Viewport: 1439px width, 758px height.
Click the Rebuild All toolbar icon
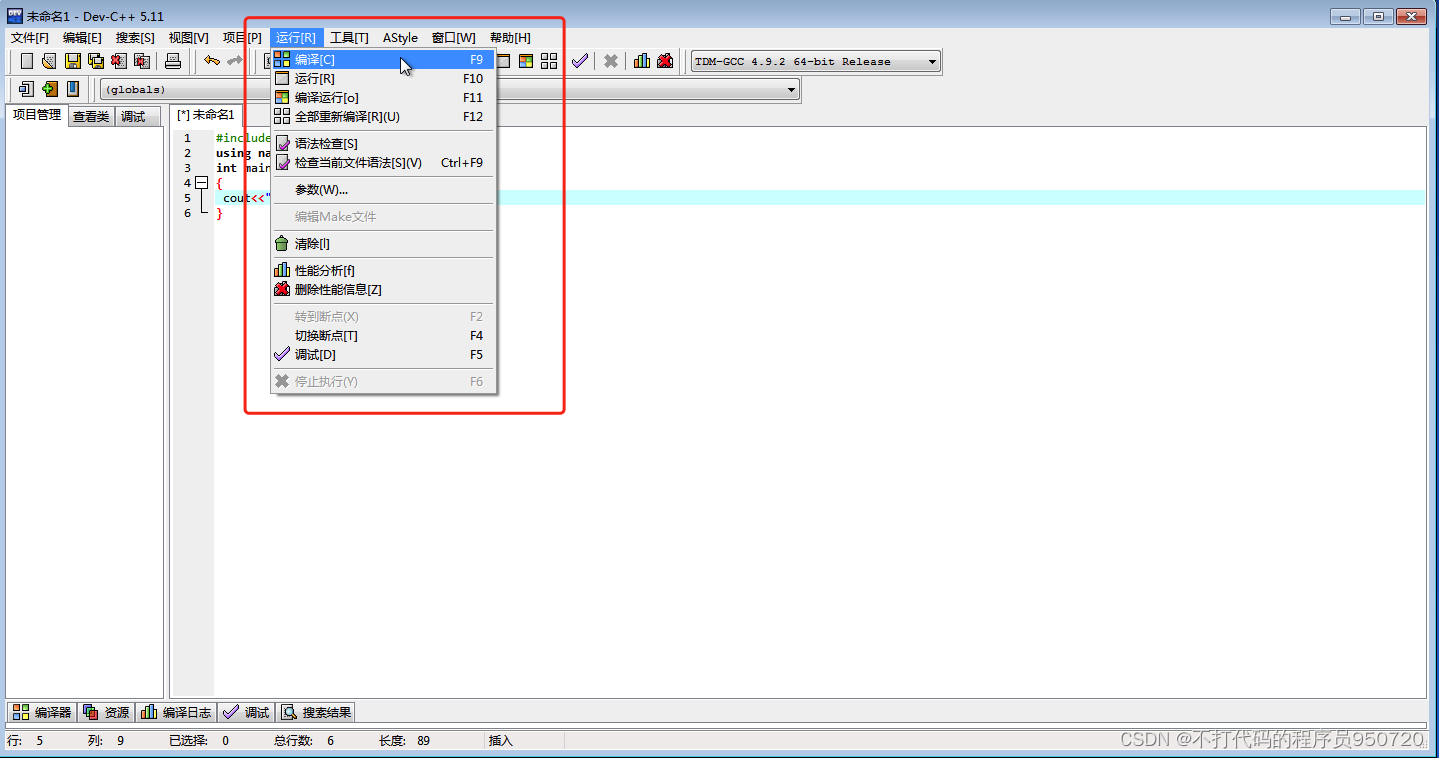coord(549,61)
